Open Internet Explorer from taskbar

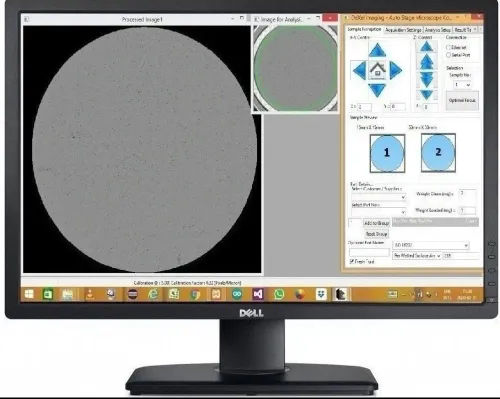click(153, 294)
